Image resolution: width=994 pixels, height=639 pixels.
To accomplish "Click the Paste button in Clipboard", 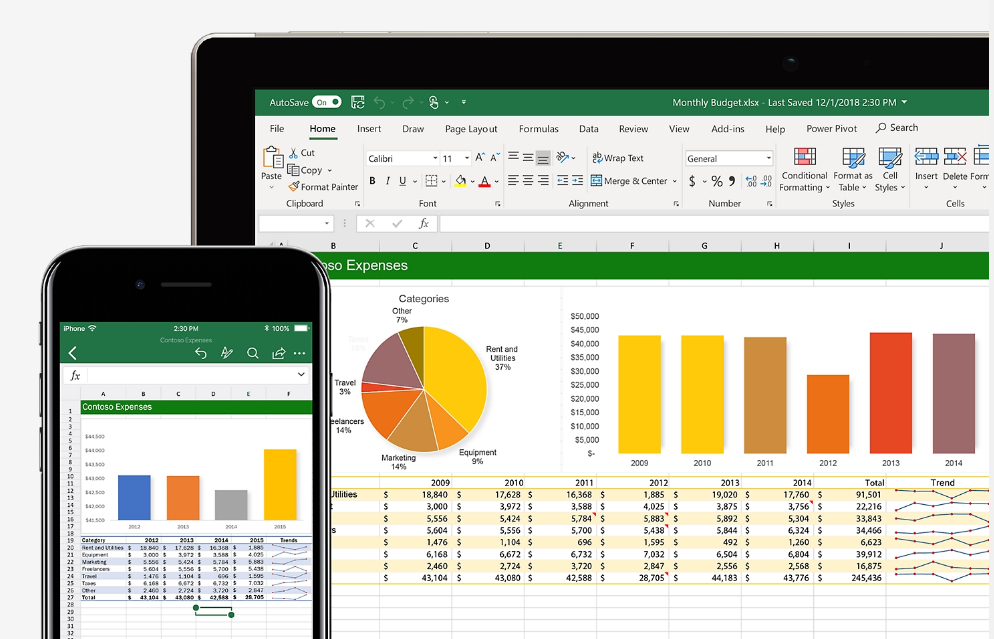I will 271,164.
